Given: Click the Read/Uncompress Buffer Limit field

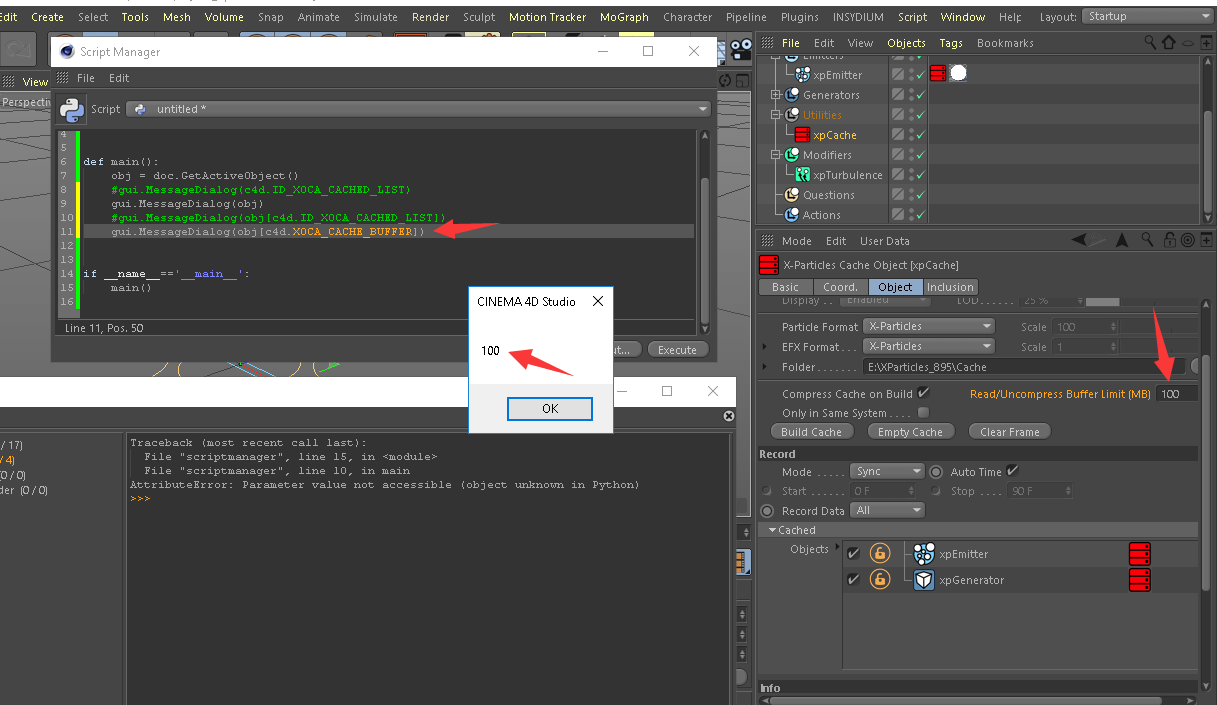Looking at the screenshot, I should tap(1177, 394).
